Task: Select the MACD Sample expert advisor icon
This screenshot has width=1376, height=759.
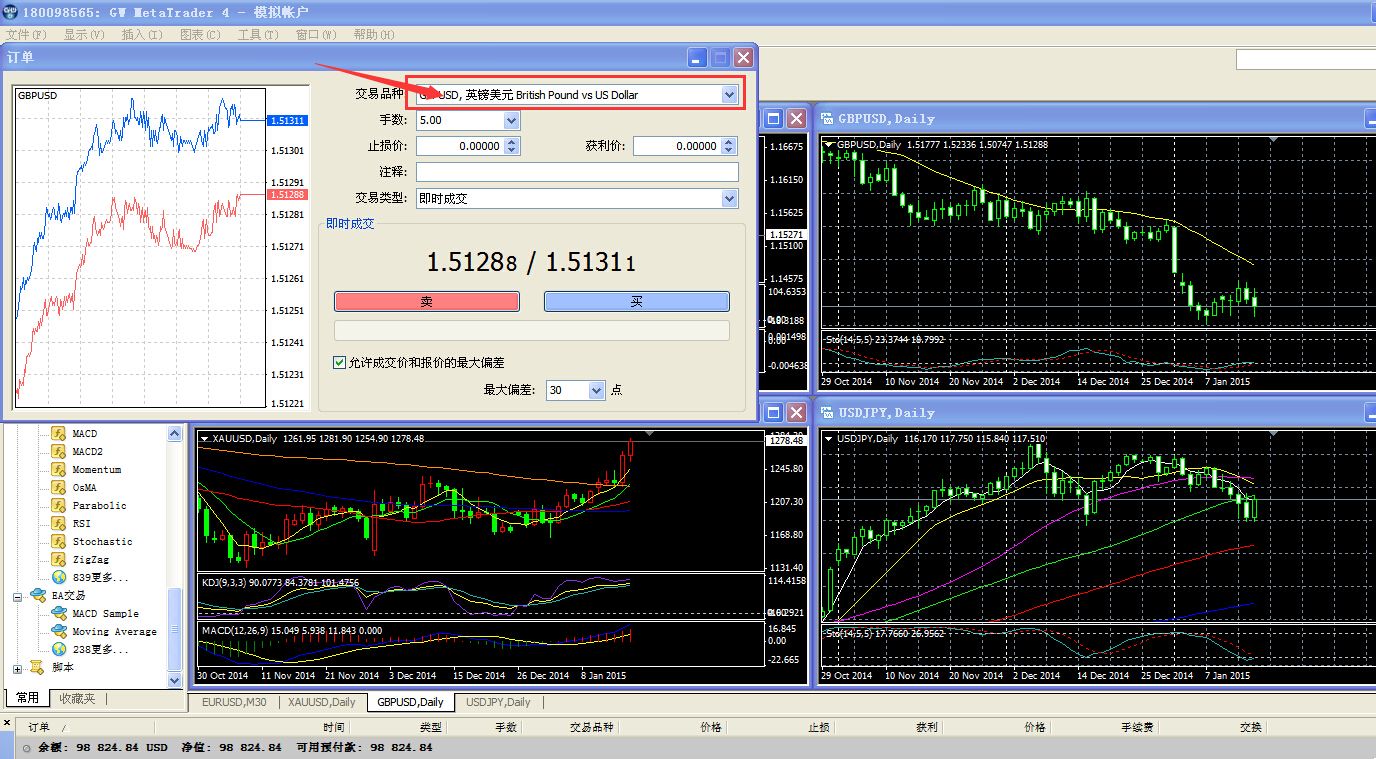Action: [58, 614]
